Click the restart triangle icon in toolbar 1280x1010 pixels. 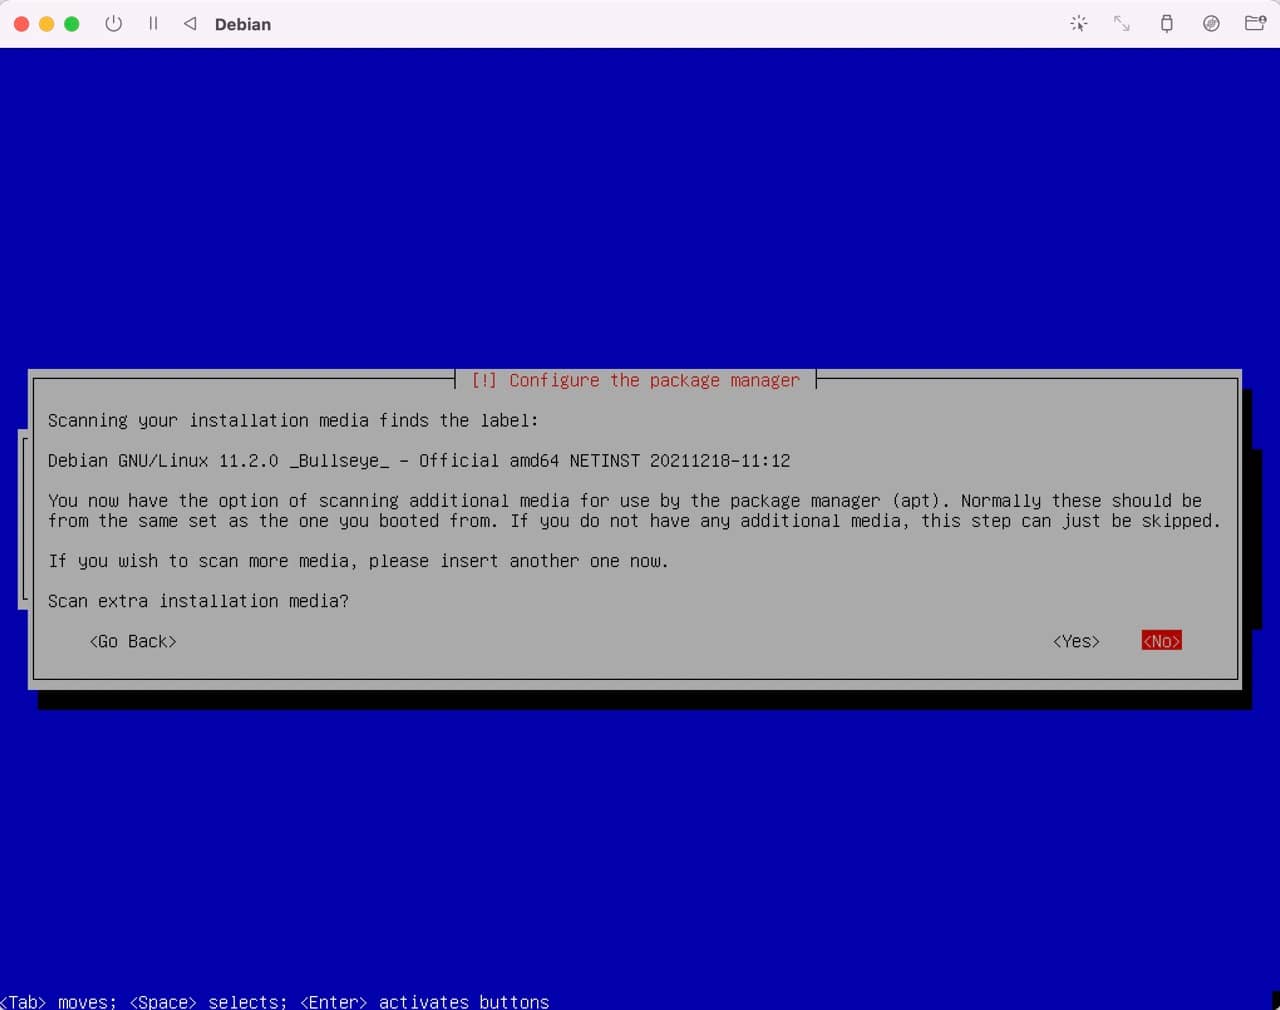pyautogui.click(x=190, y=23)
